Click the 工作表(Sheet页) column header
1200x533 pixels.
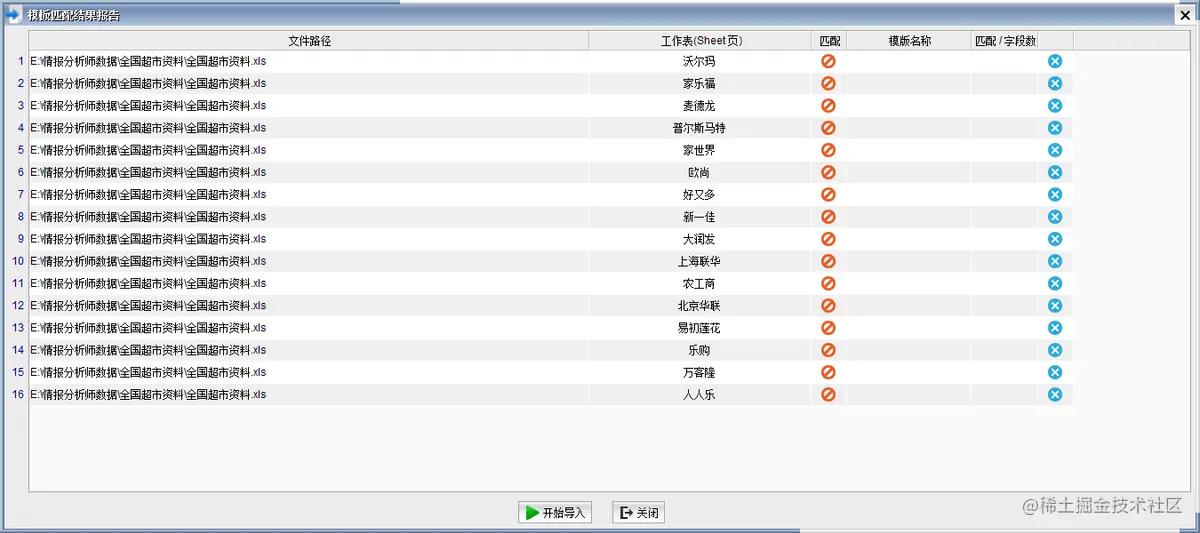pos(700,41)
